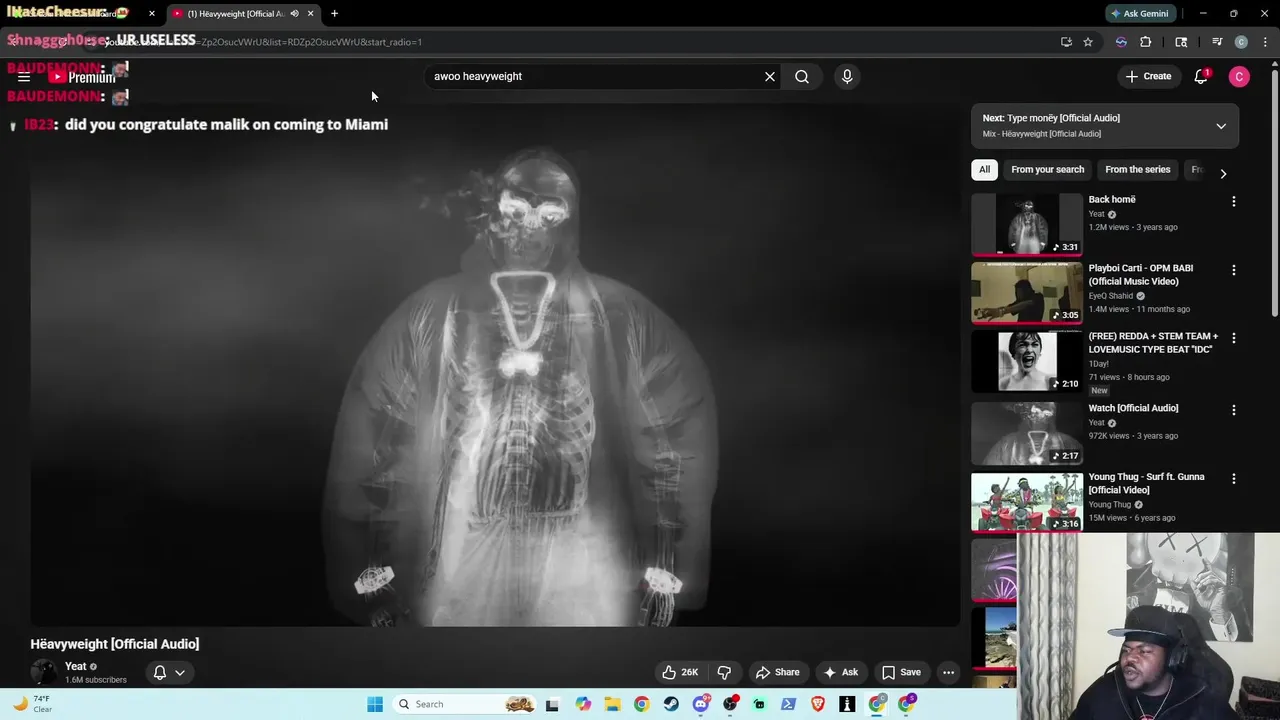Open options for Young Thug Surf video
The height and width of the screenshot is (720, 1280).
coord(1233,479)
